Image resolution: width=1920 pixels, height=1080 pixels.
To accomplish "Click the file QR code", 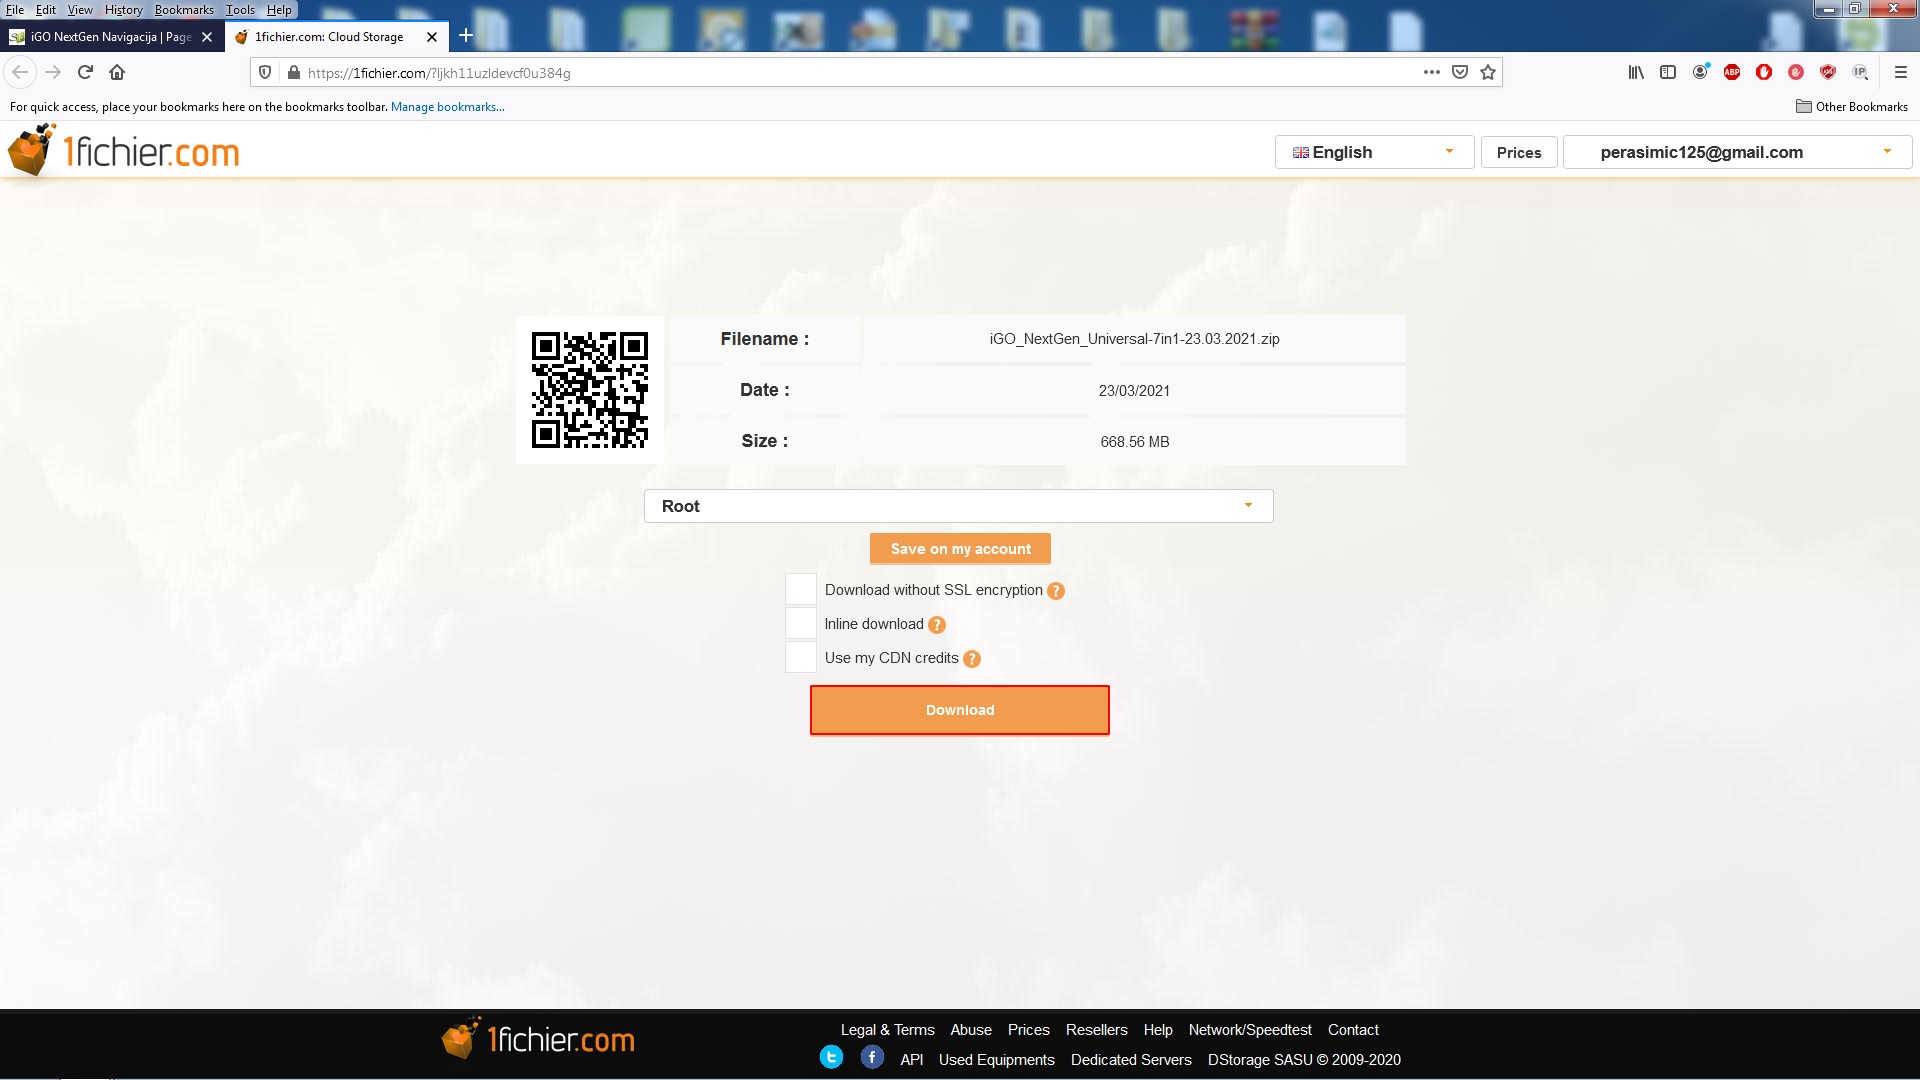I will tap(590, 390).
